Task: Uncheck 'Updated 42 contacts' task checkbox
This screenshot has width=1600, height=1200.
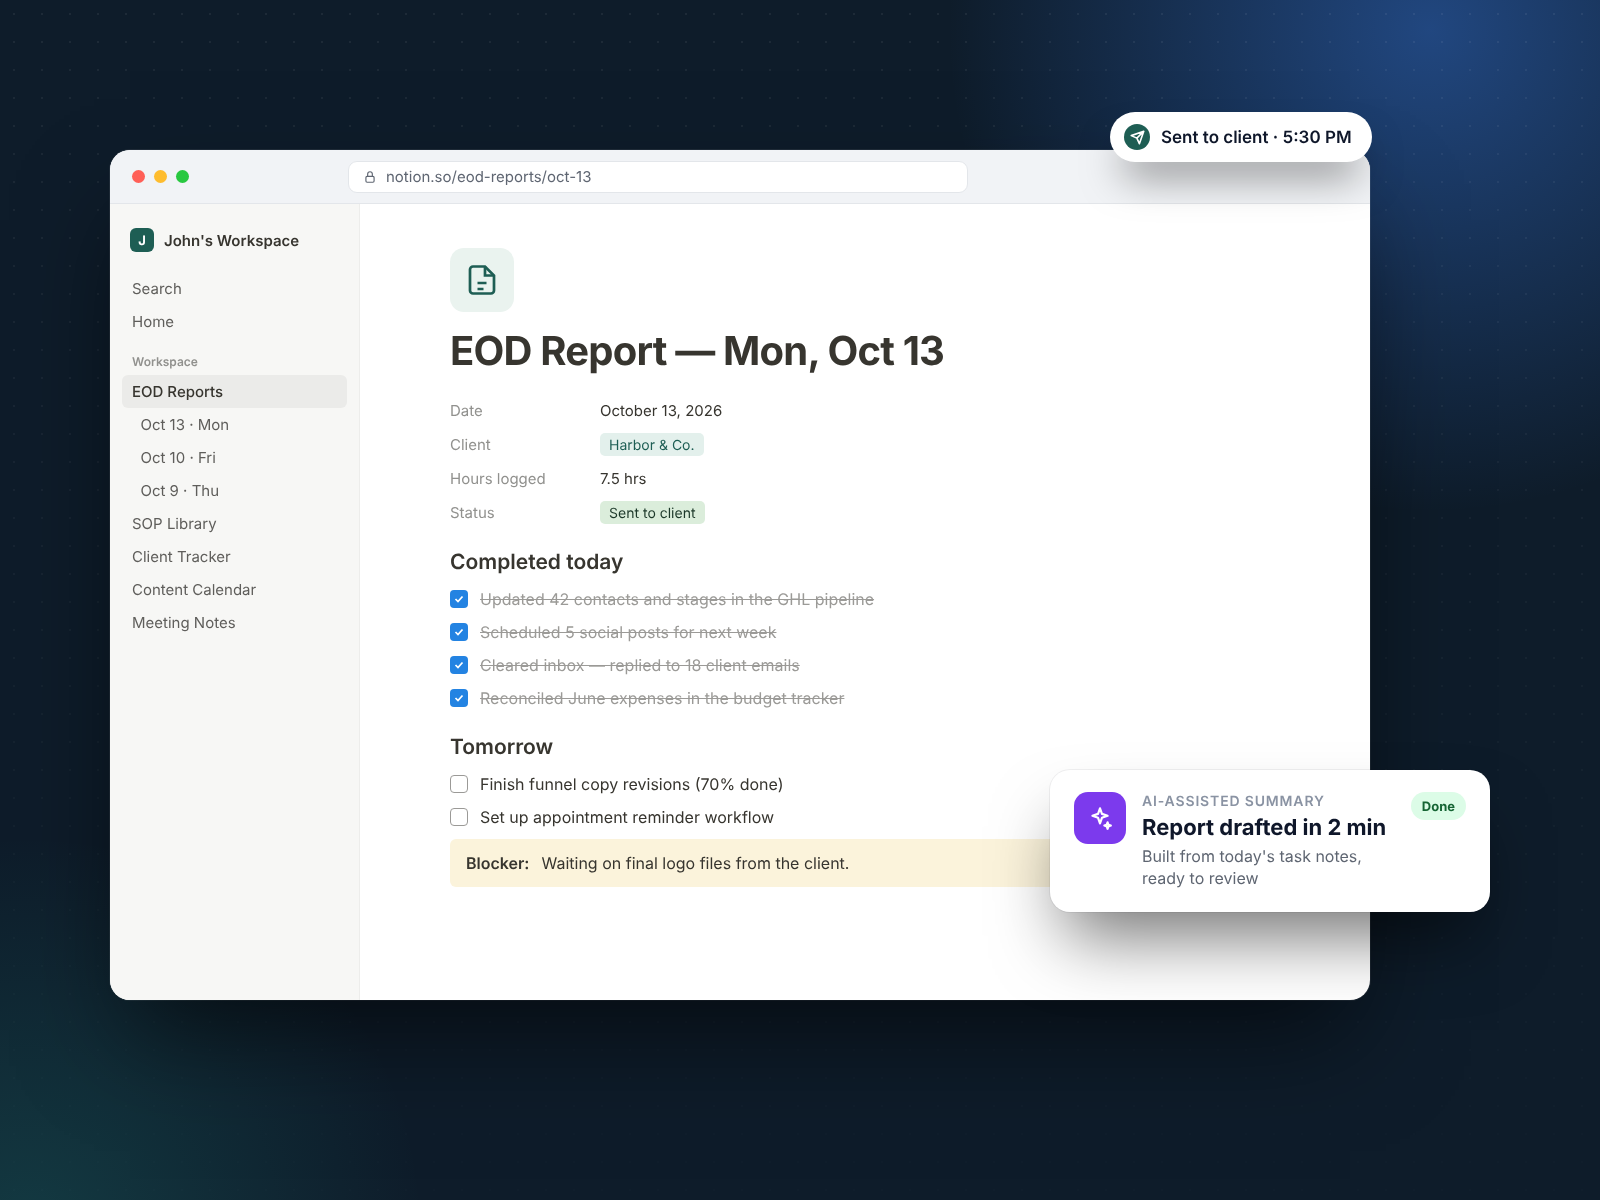Action: tap(459, 599)
